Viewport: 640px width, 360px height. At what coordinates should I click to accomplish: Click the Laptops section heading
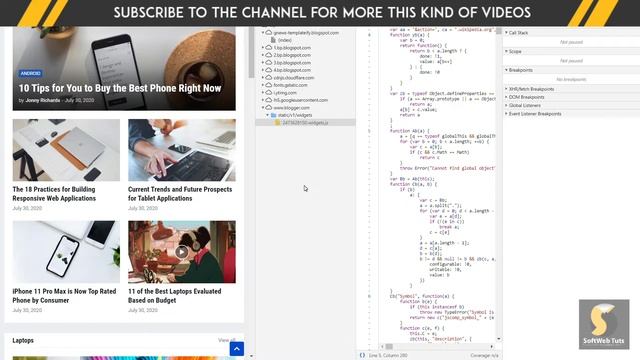pyautogui.click(x=23, y=340)
